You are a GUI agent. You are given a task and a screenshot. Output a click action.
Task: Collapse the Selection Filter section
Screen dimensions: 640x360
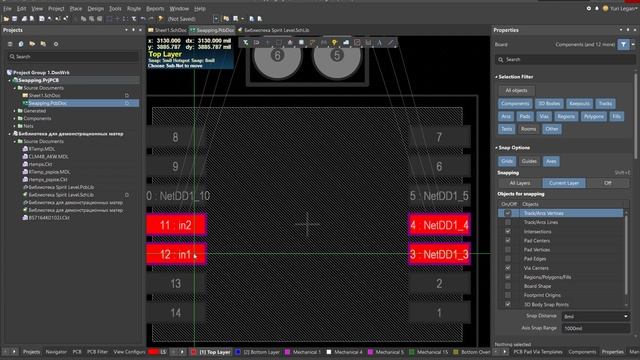[497, 77]
